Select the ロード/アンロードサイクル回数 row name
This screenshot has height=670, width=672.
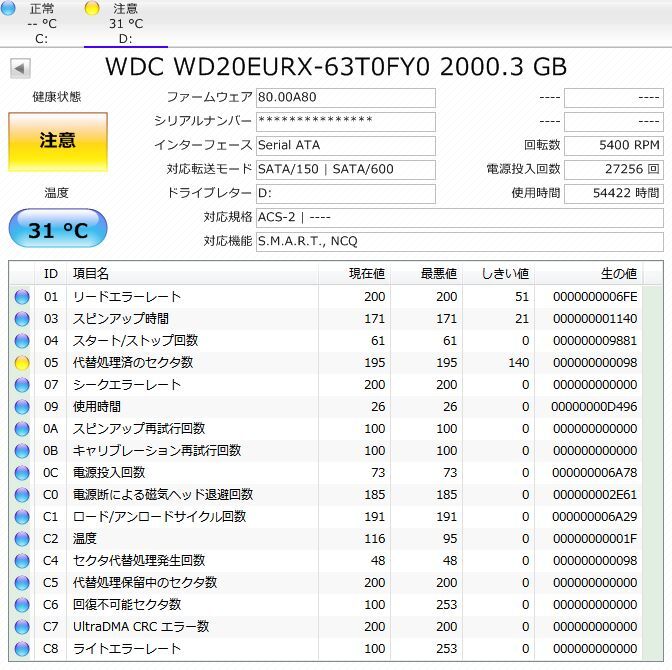(159, 517)
